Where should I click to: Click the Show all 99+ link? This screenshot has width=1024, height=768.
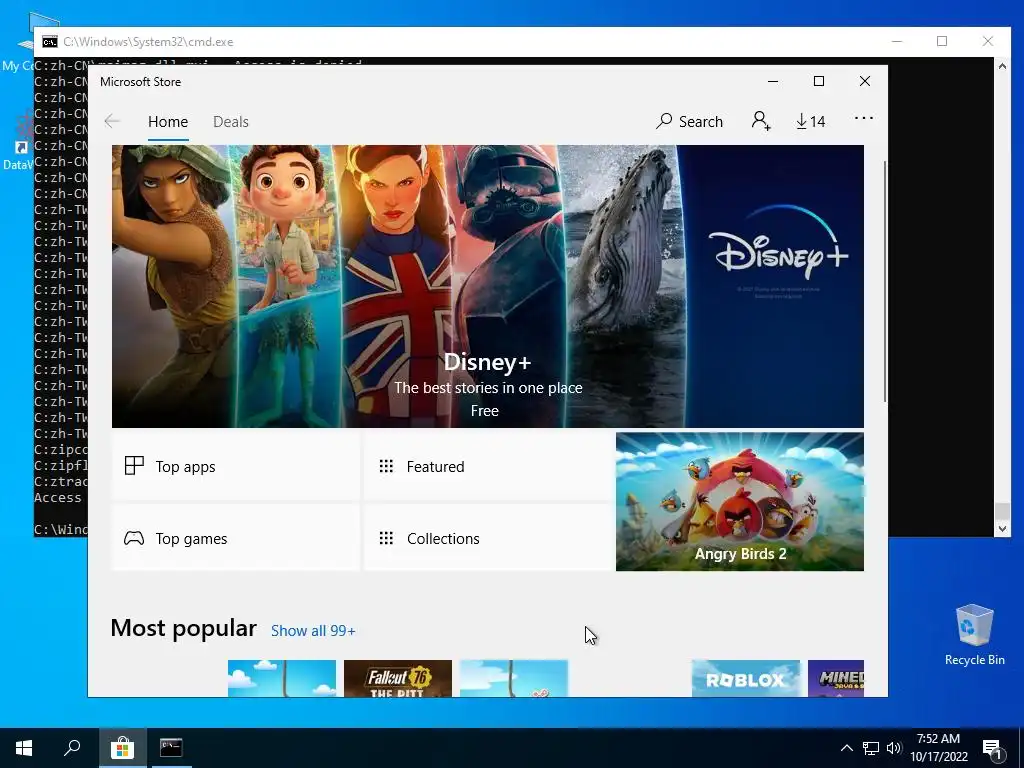click(313, 631)
